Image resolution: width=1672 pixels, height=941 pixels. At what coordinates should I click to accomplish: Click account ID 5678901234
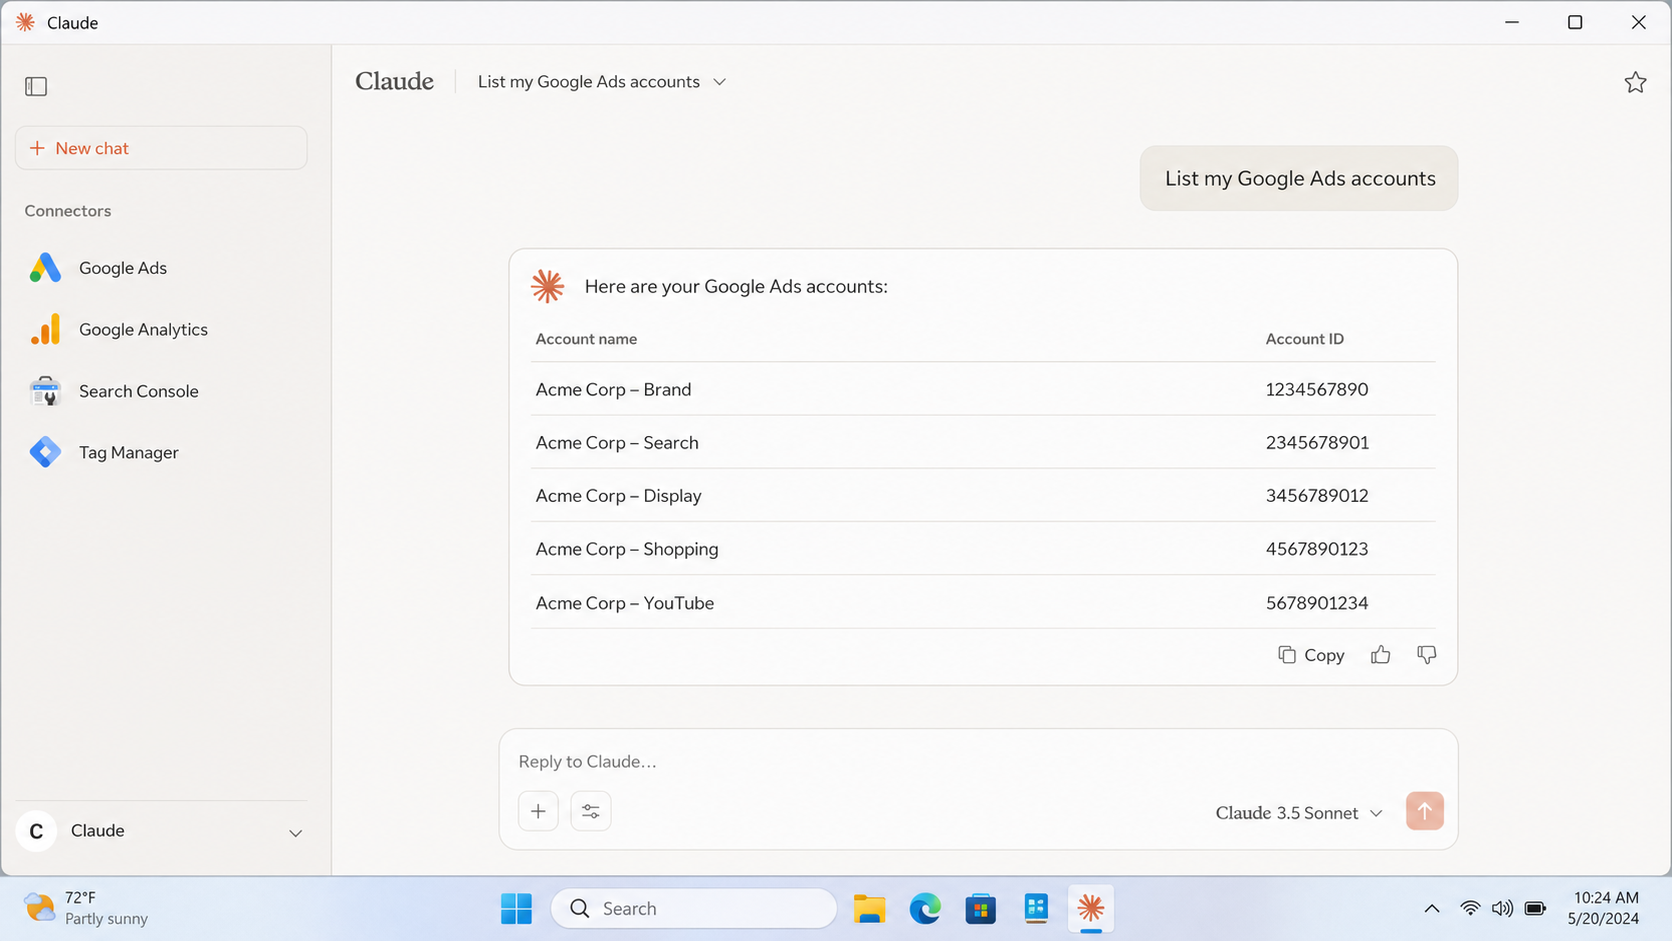[x=1317, y=603]
